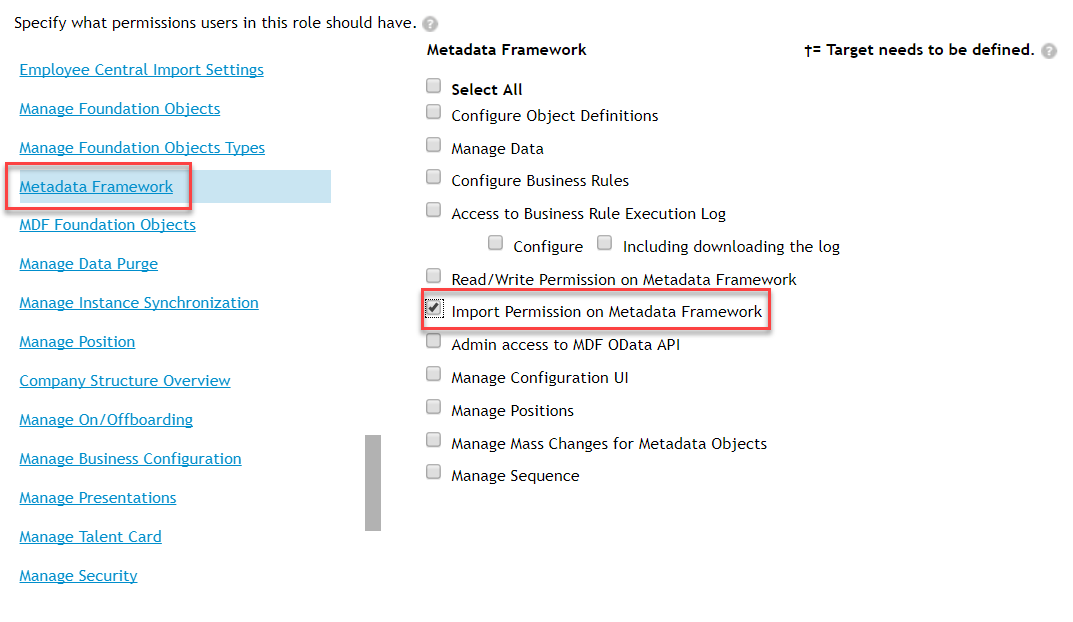Open Manage Security category
Image resolution: width=1073 pixels, height=622 pixels.
click(x=78, y=576)
